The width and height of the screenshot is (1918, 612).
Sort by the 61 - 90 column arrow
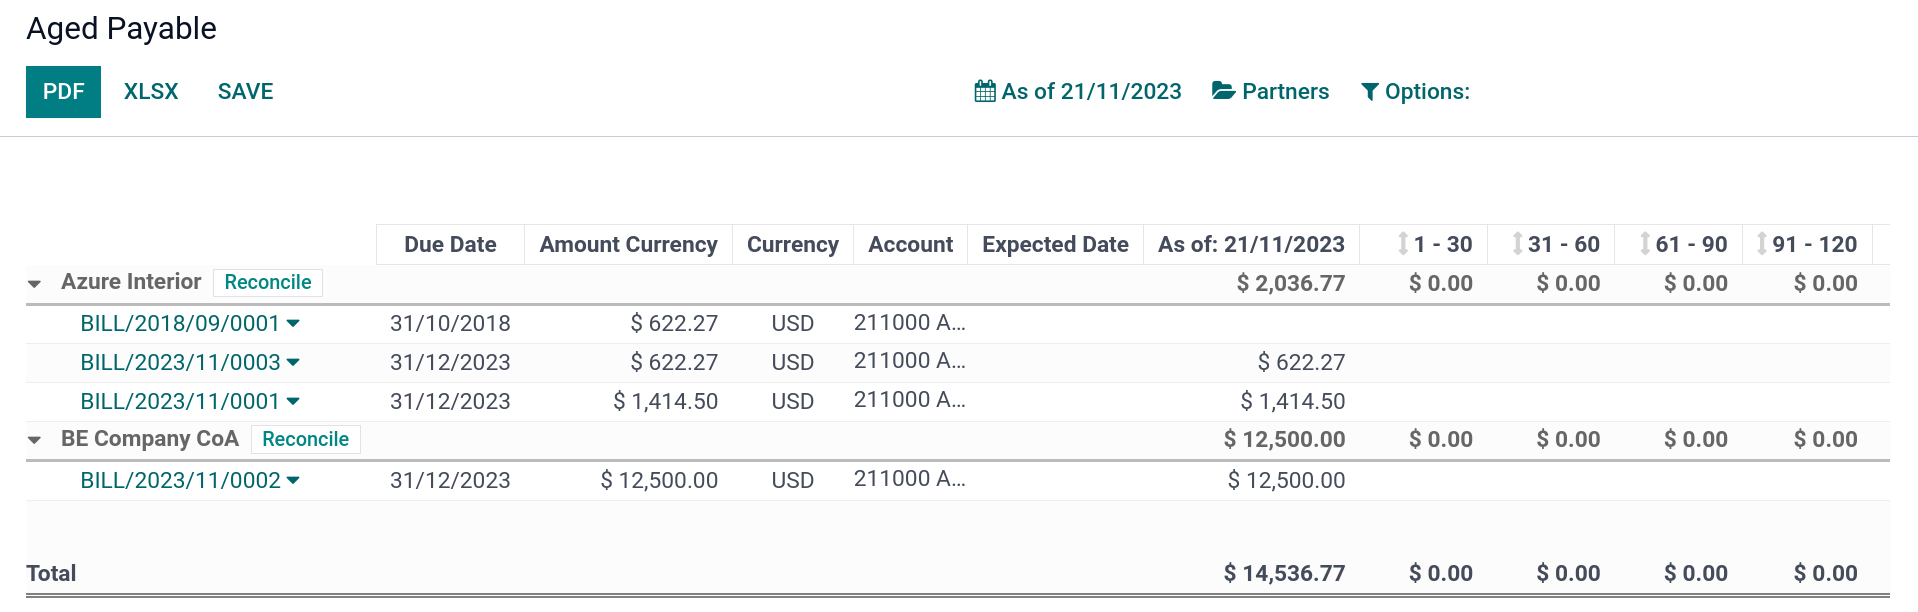(1645, 244)
